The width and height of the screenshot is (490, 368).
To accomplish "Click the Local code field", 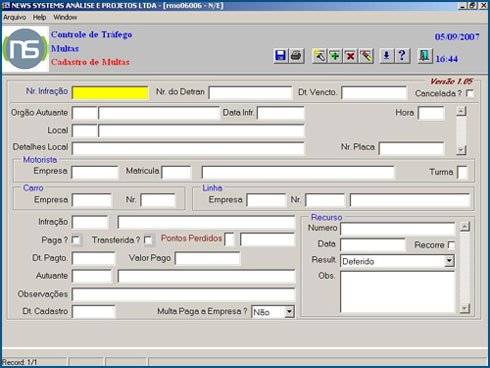I will pyautogui.click(x=85, y=131).
